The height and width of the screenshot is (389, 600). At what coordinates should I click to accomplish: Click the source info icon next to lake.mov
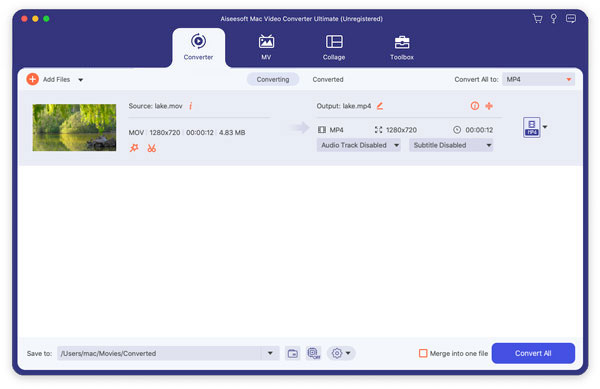click(191, 106)
